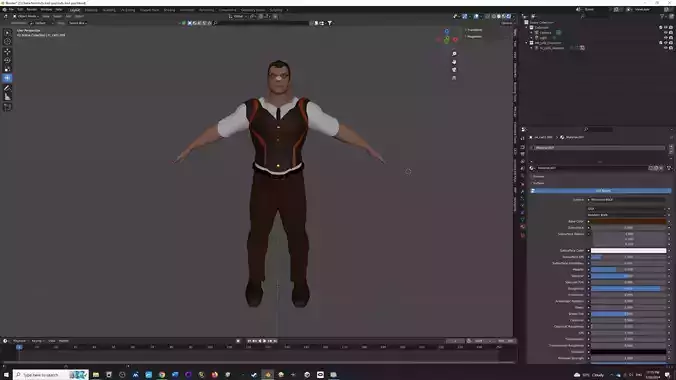Hide Light using its eye icon

[666, 38]
